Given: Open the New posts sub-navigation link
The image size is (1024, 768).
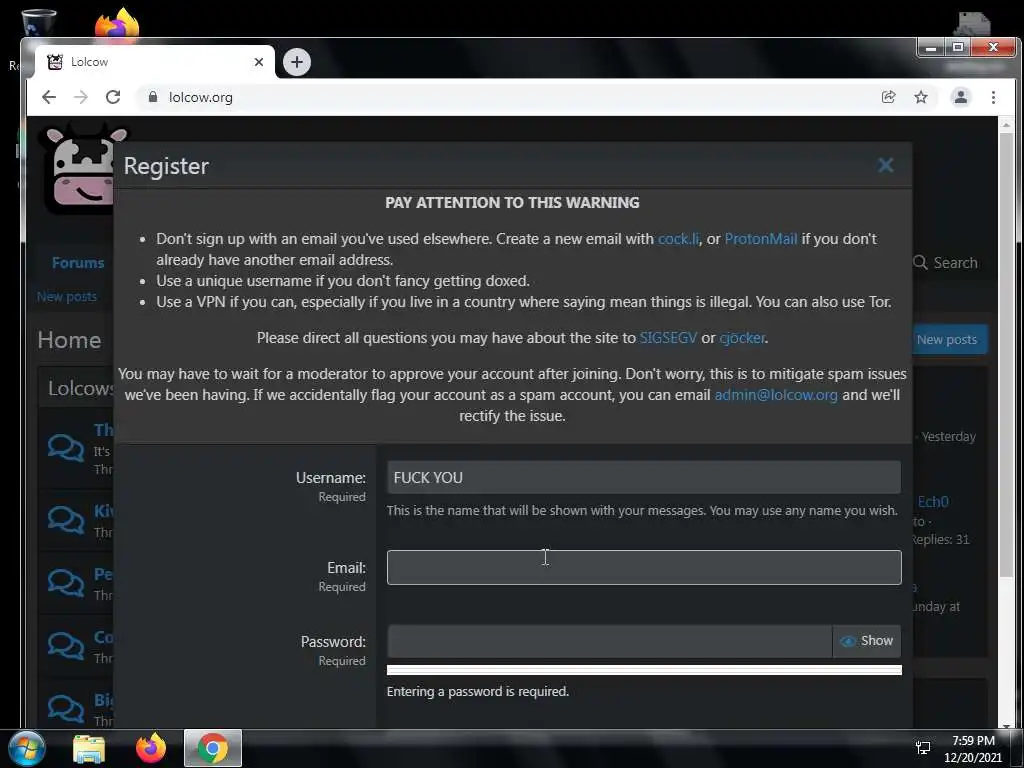Looking at the screenshot, I should (x=67, y=296).
